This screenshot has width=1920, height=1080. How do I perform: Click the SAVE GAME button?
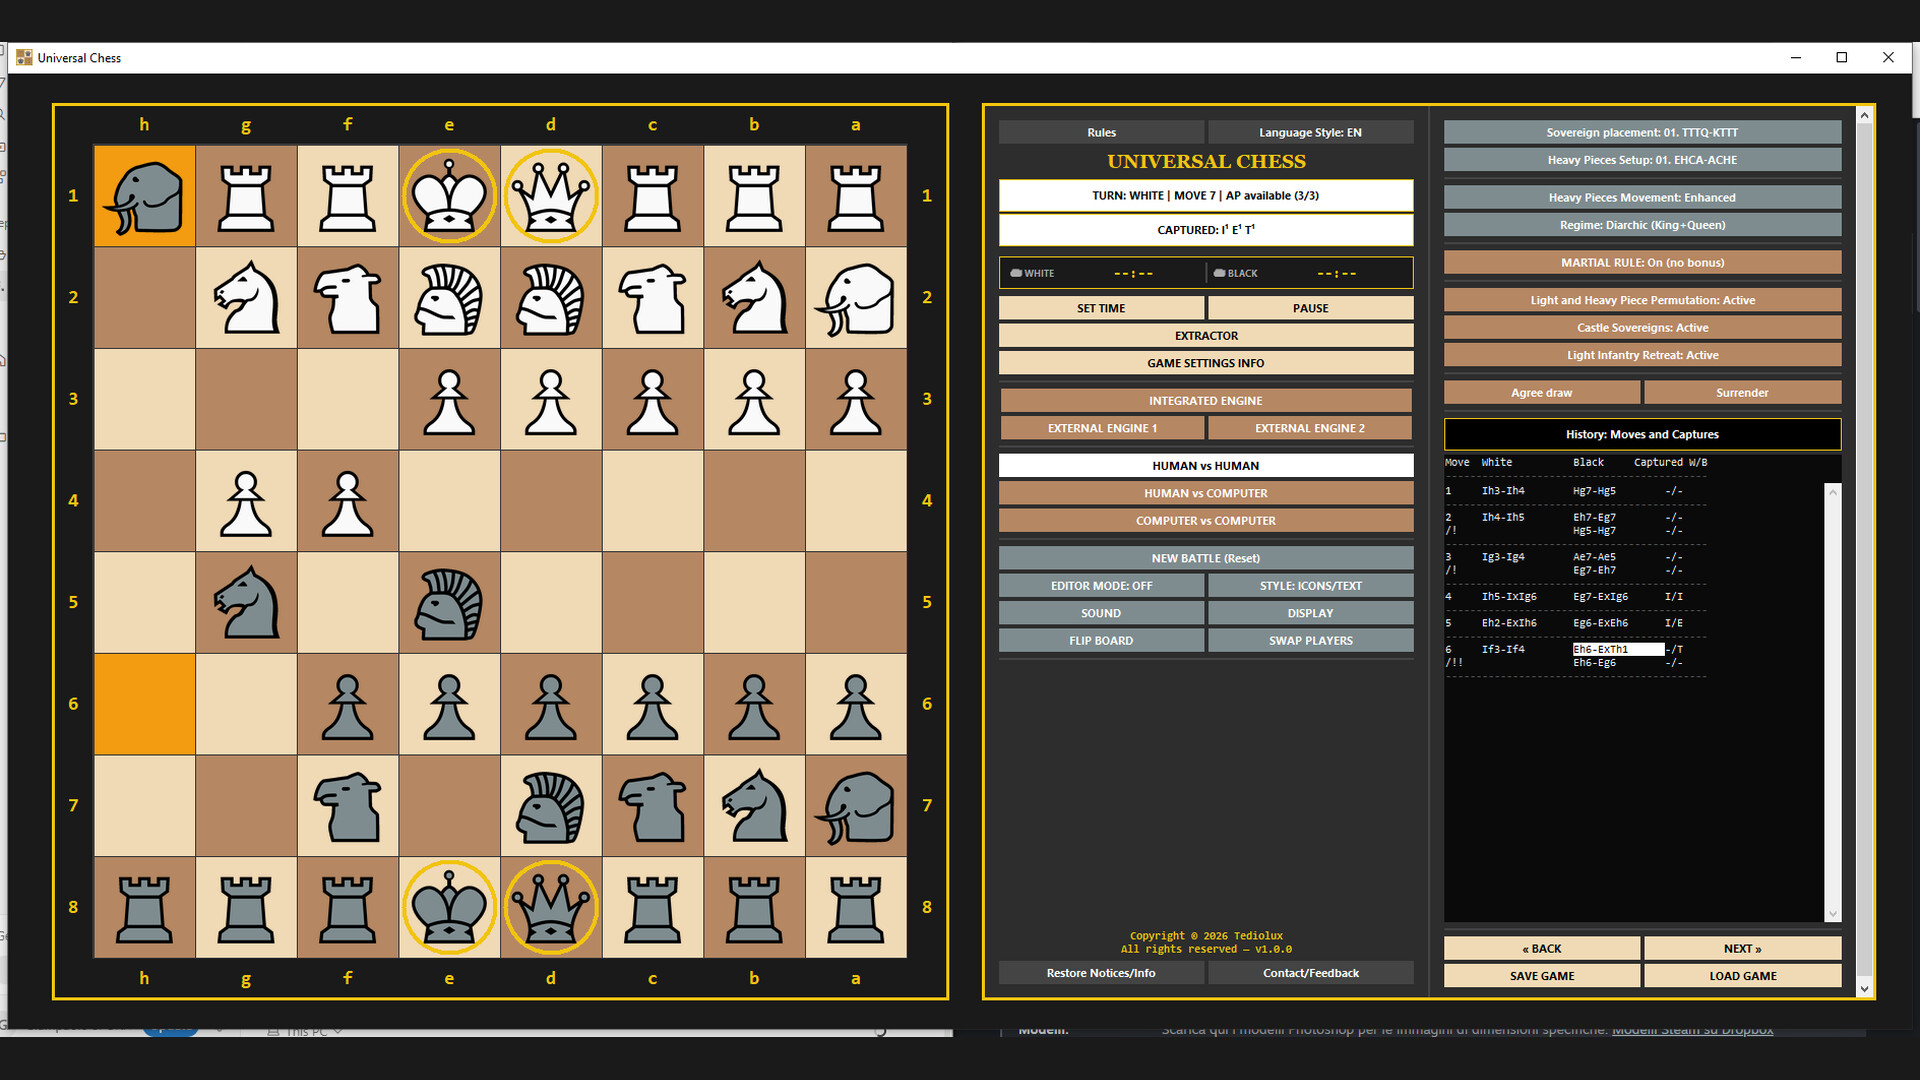coord(1541,976)
